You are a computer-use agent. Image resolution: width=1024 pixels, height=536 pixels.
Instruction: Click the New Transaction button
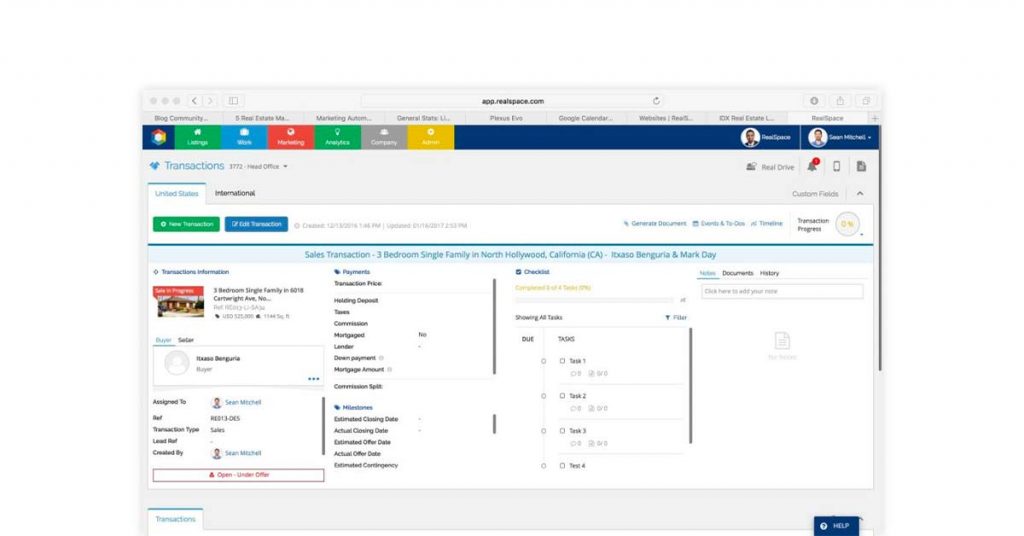(x=186, y=224)
